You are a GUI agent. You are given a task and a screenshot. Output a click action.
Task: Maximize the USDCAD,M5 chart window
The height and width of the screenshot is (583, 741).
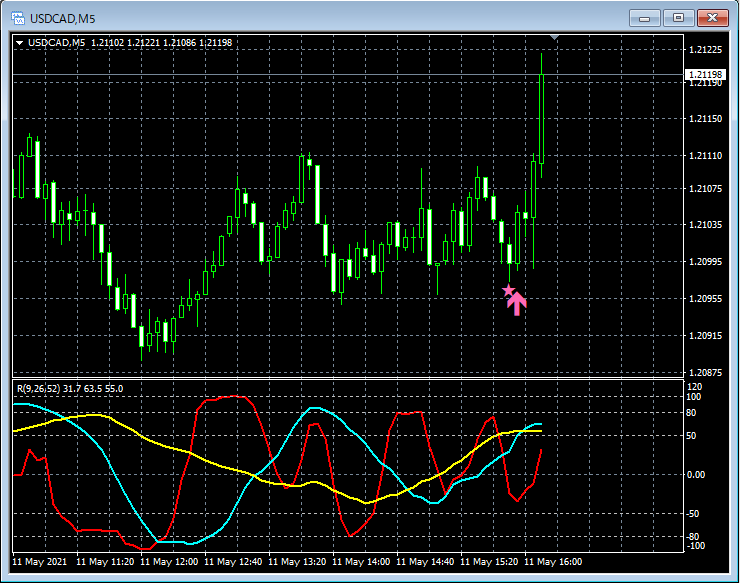click(x=678, y=18)
